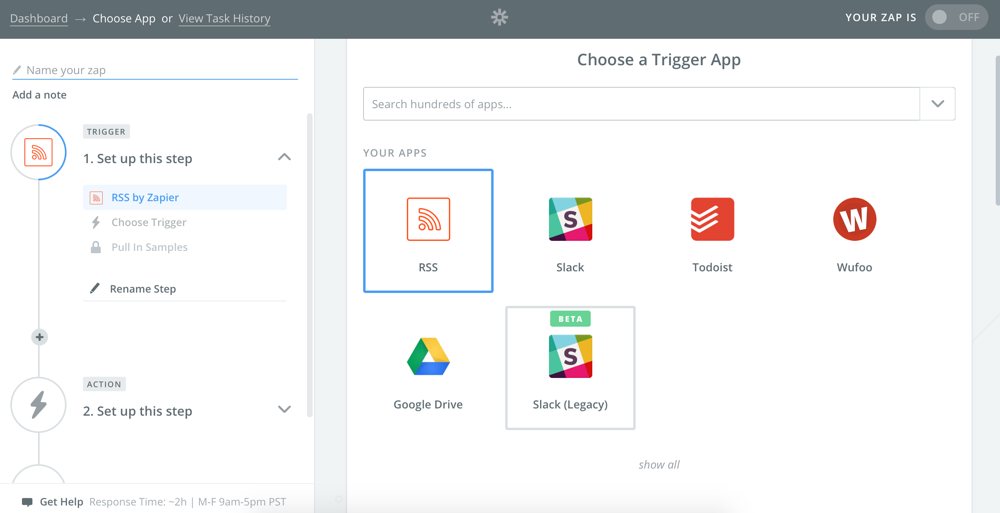Choose the Todoist app icon

[712, 219]
